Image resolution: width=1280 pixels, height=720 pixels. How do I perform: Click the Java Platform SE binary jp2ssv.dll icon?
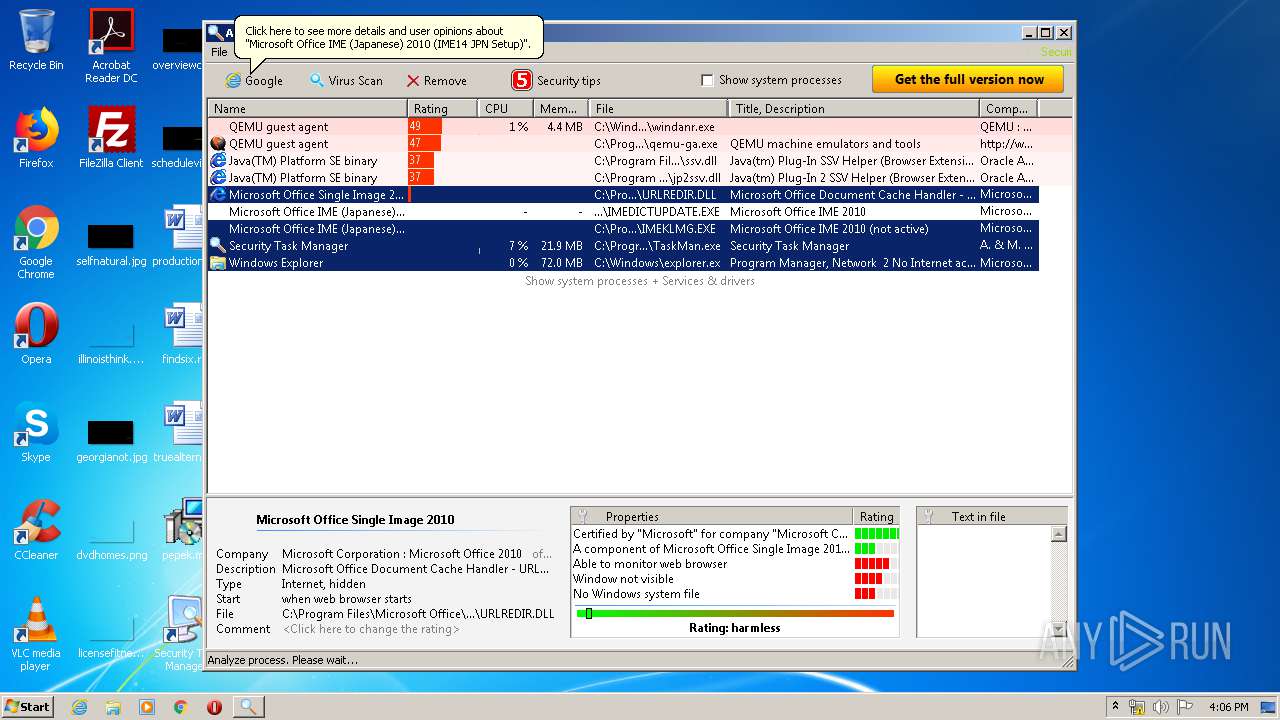pos(218,178)
